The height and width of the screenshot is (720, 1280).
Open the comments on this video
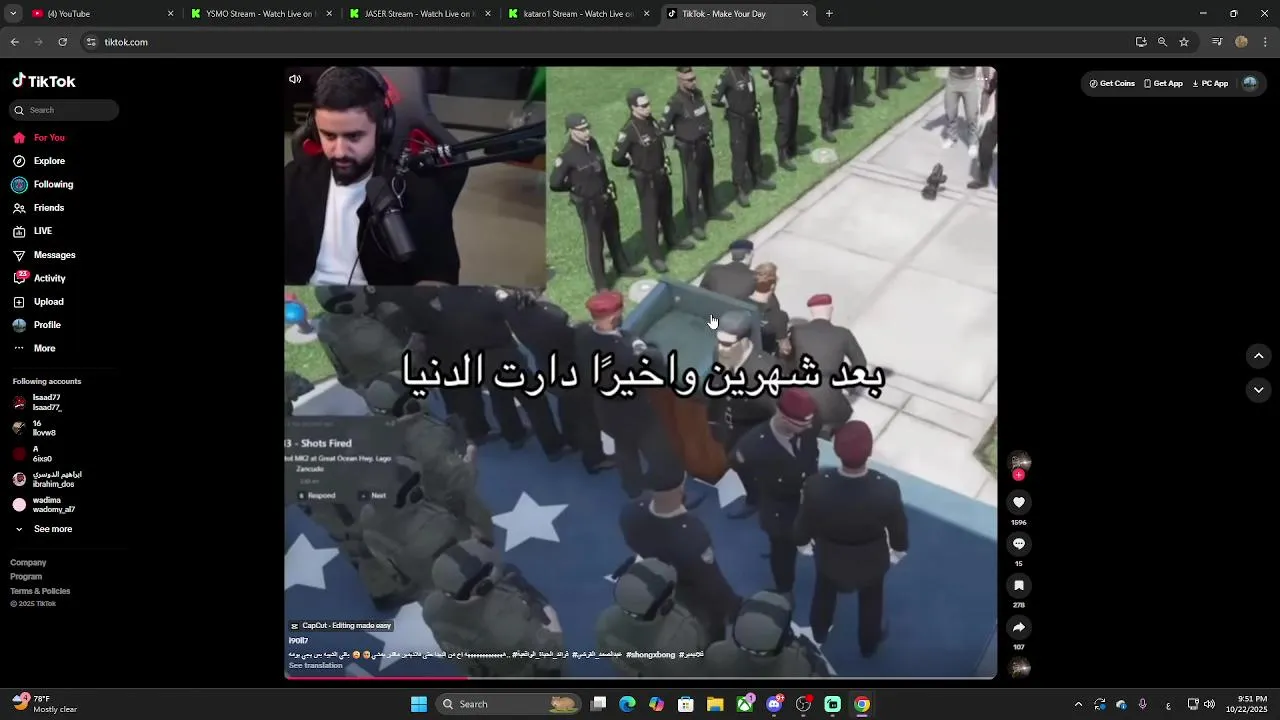(x=1019, y=544)
